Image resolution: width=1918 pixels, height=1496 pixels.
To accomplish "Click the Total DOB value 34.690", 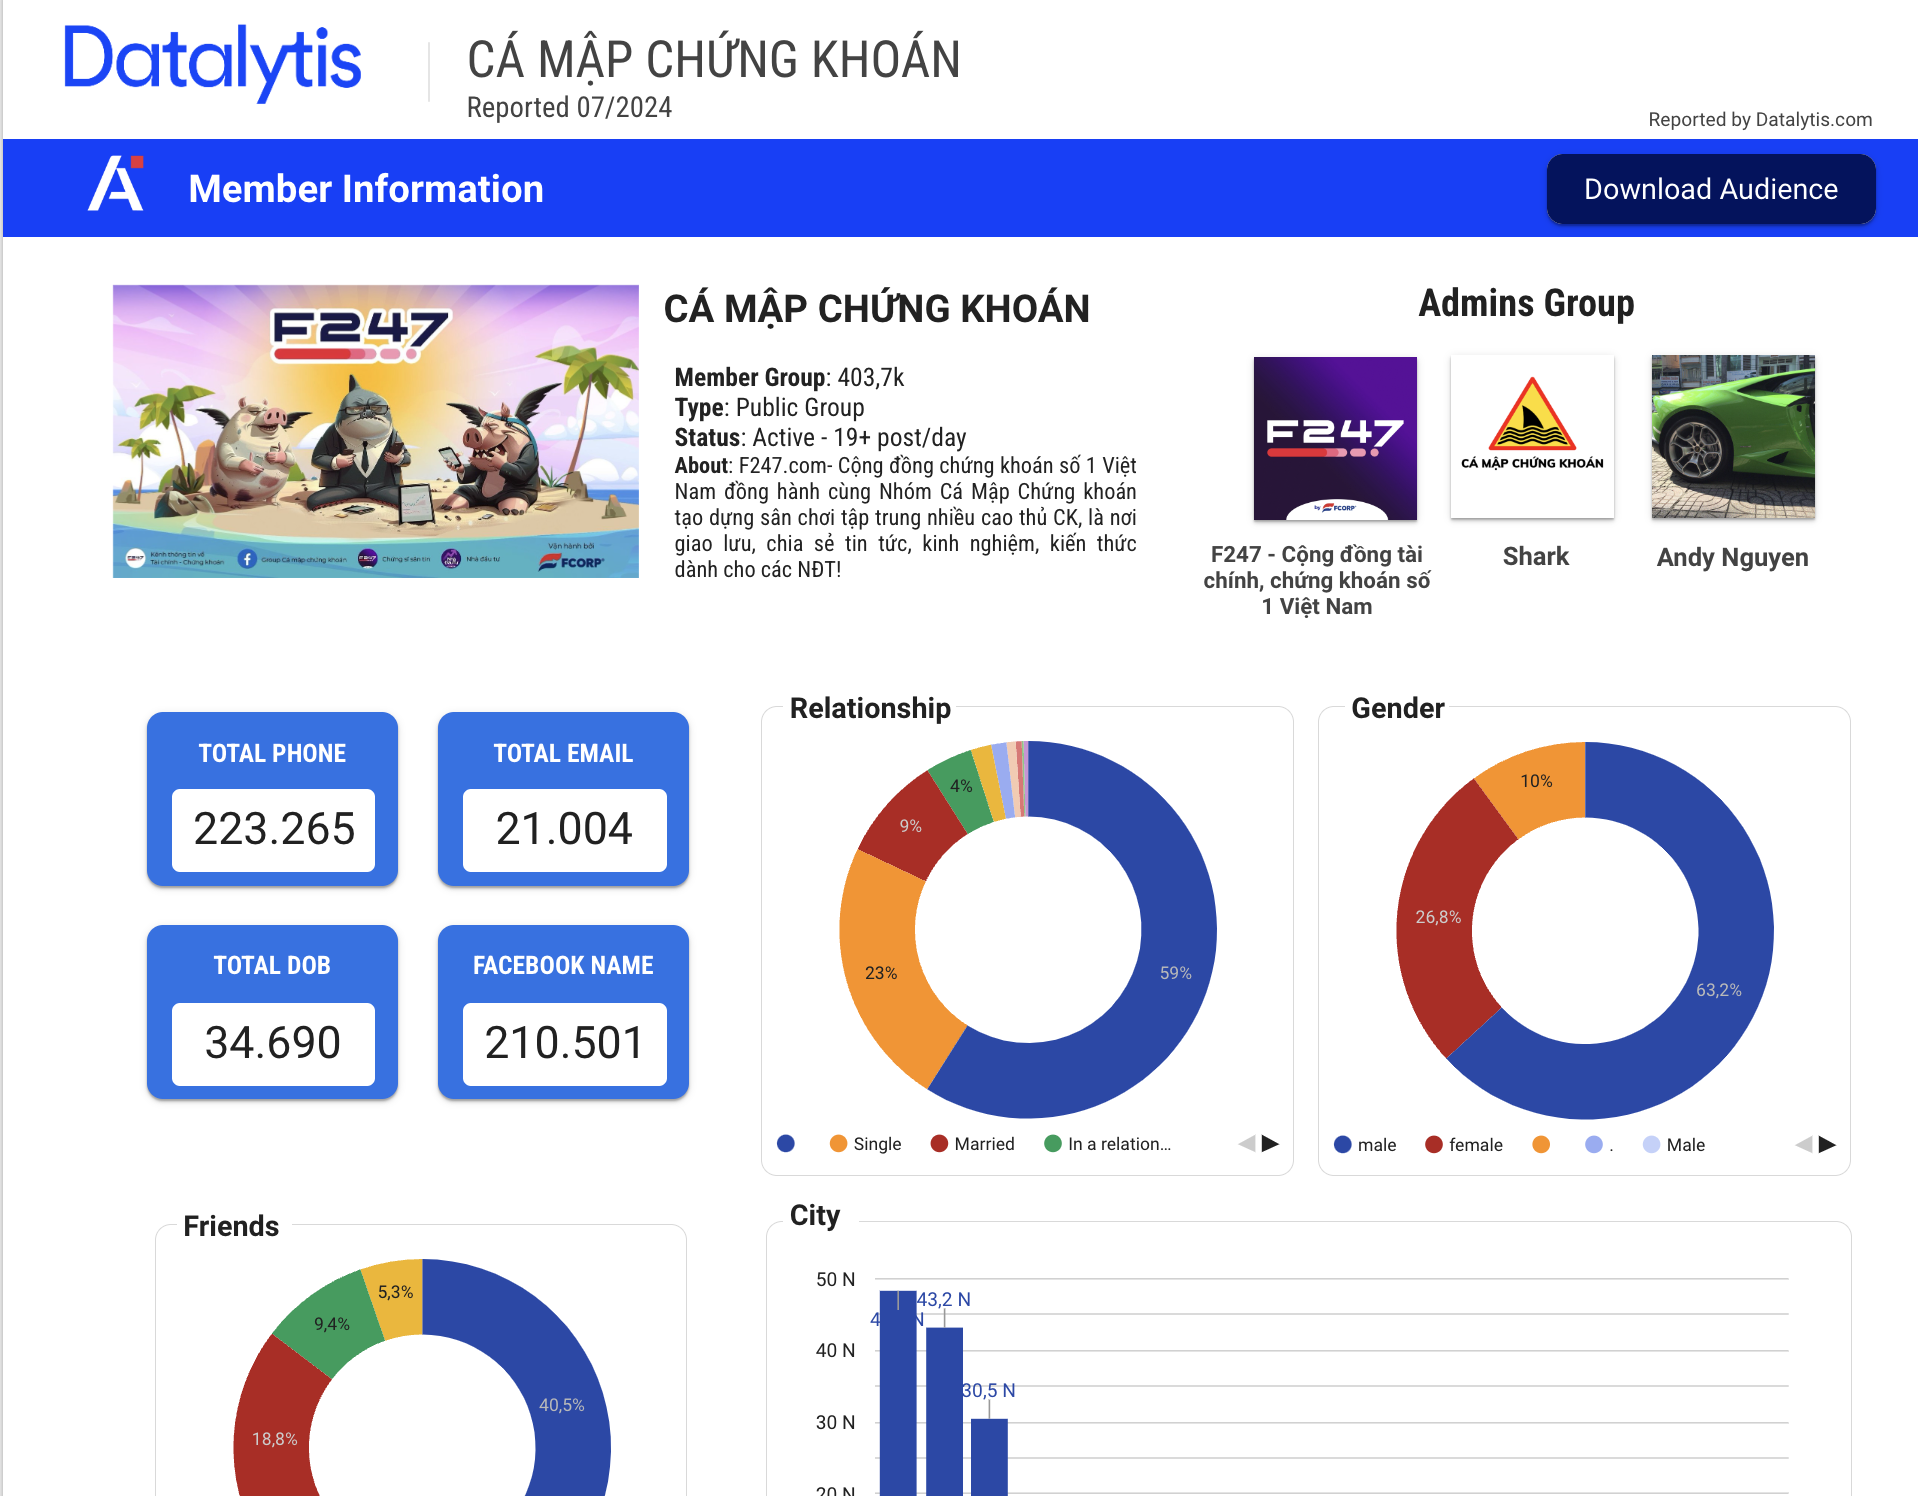I will (x=273, y=1043).
